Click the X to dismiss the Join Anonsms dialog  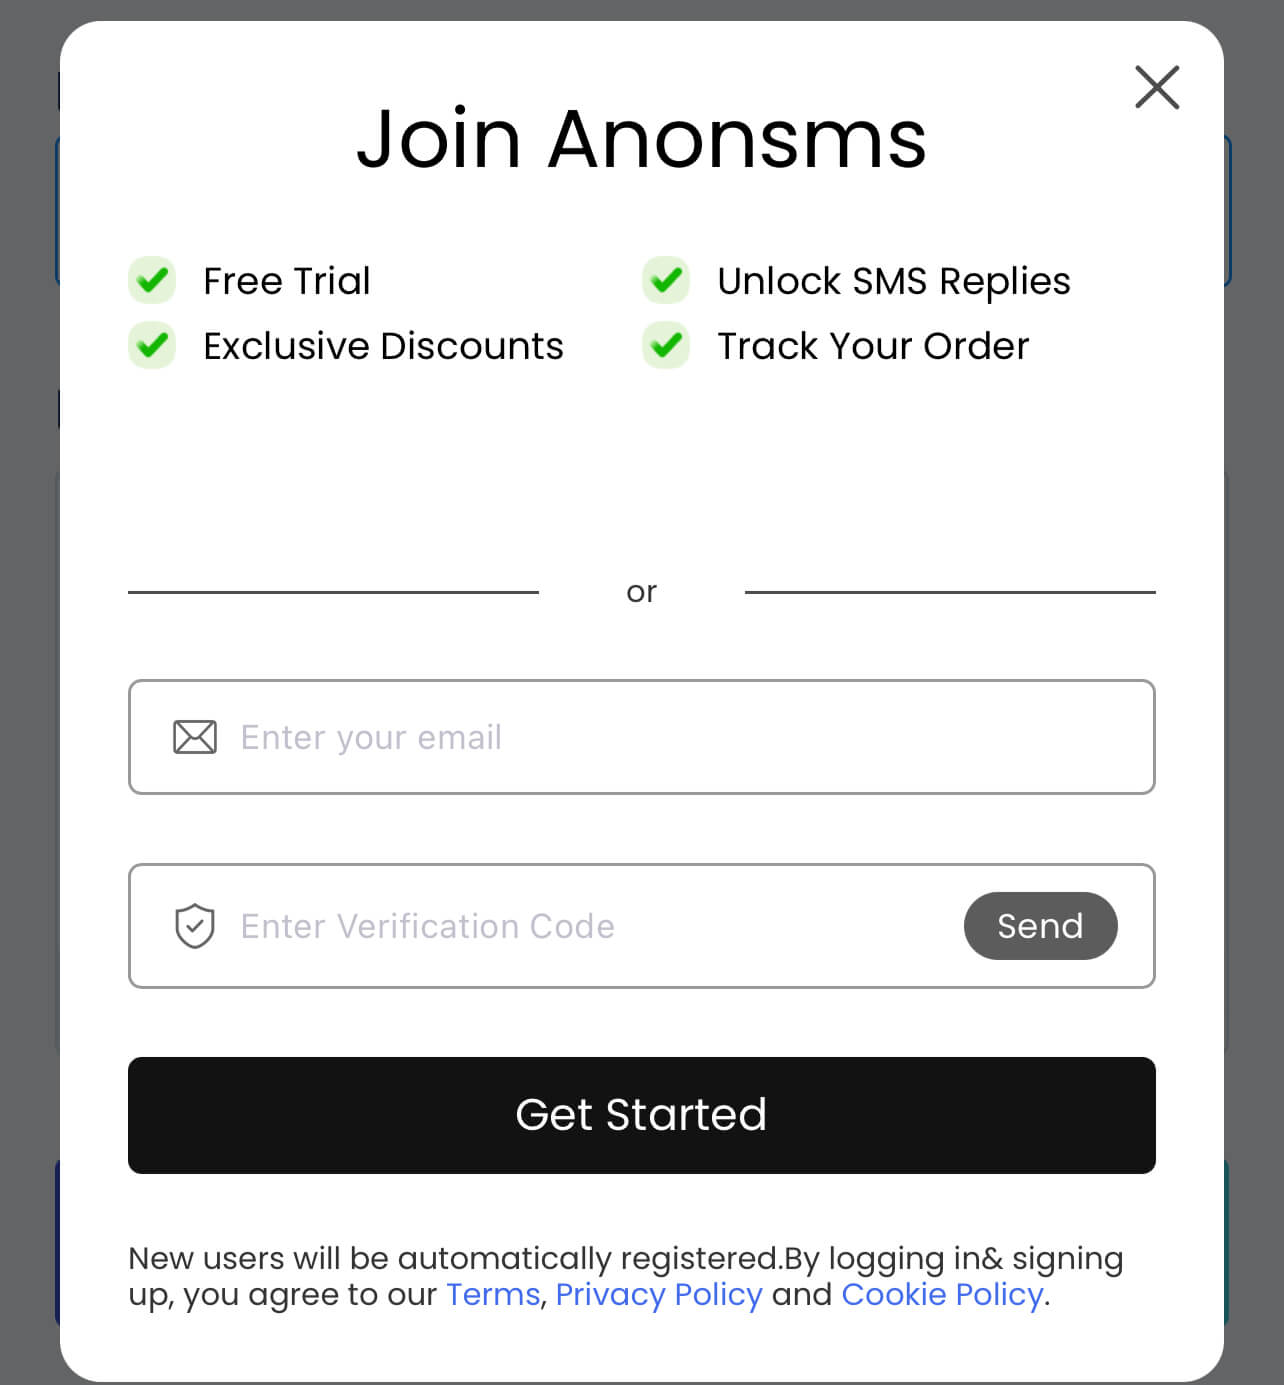click(1157, 88)
